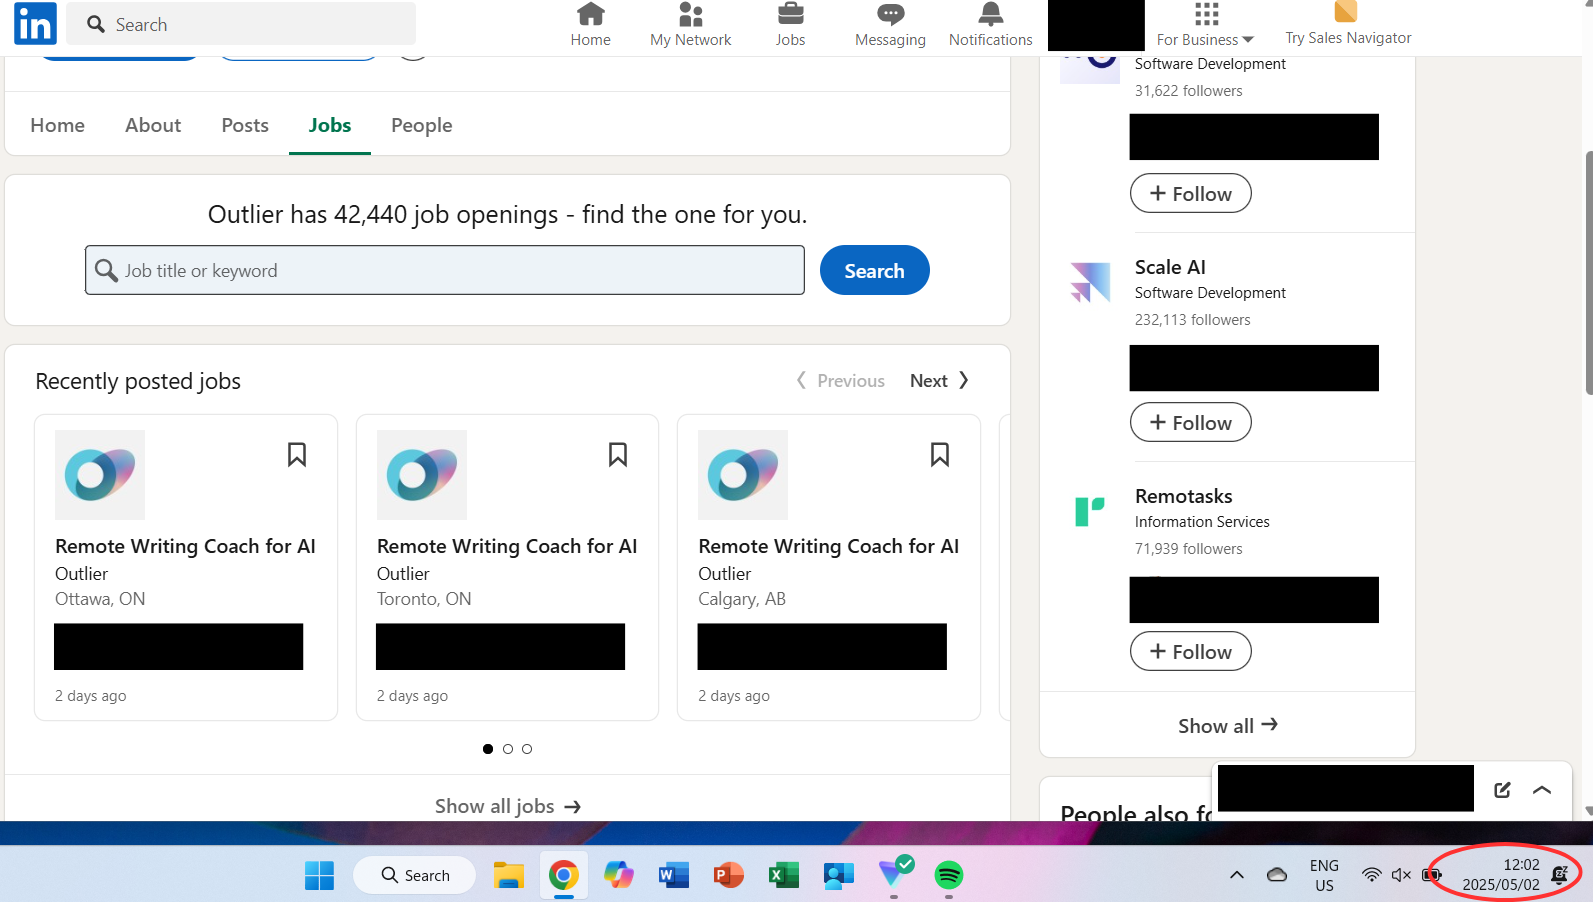Image resolution: width=1593 pixels, height=902 pixels.
Task: Open PowerPoint from the taskbar
Action: tap(729, 875)
